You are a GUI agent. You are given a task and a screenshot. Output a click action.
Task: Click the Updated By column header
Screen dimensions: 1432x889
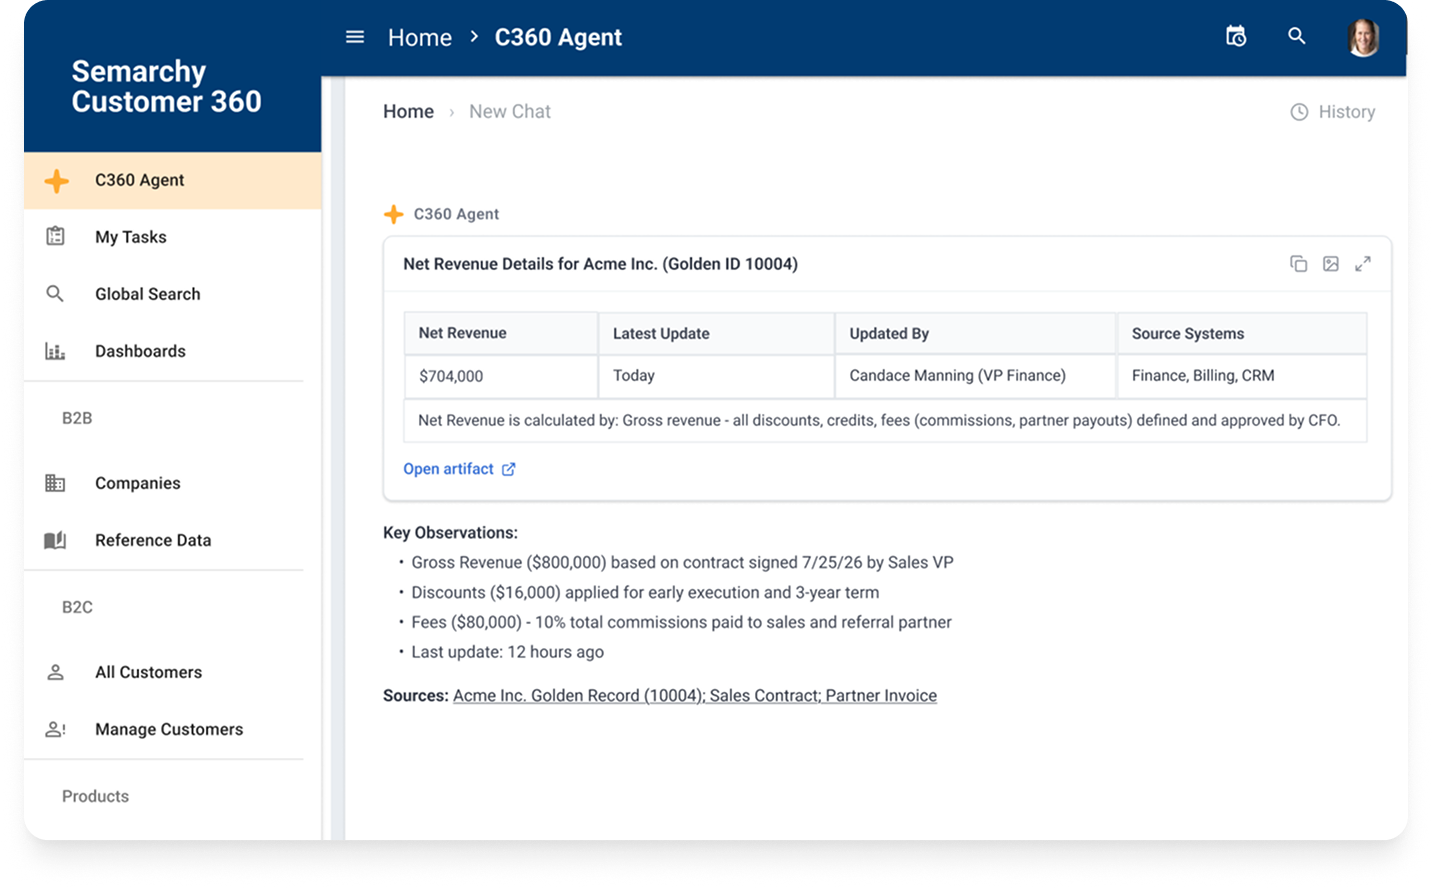(976, 333)
